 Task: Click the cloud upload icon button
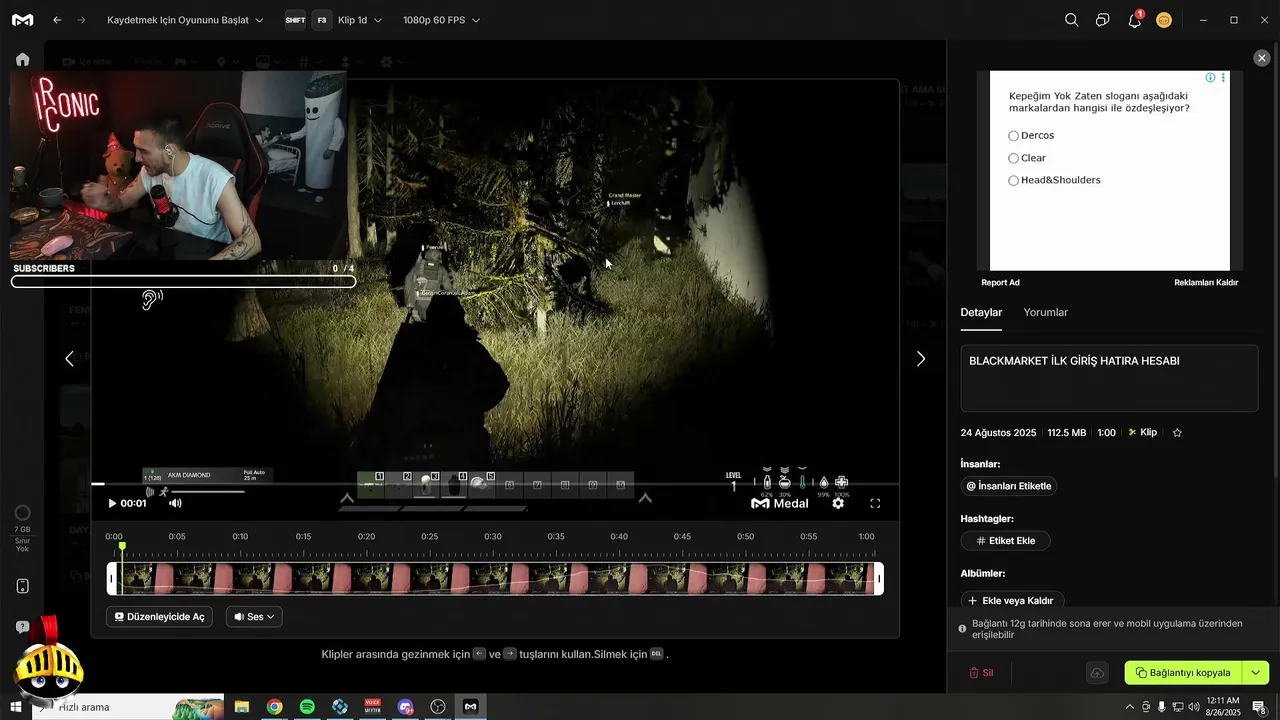coord(1097,673)
